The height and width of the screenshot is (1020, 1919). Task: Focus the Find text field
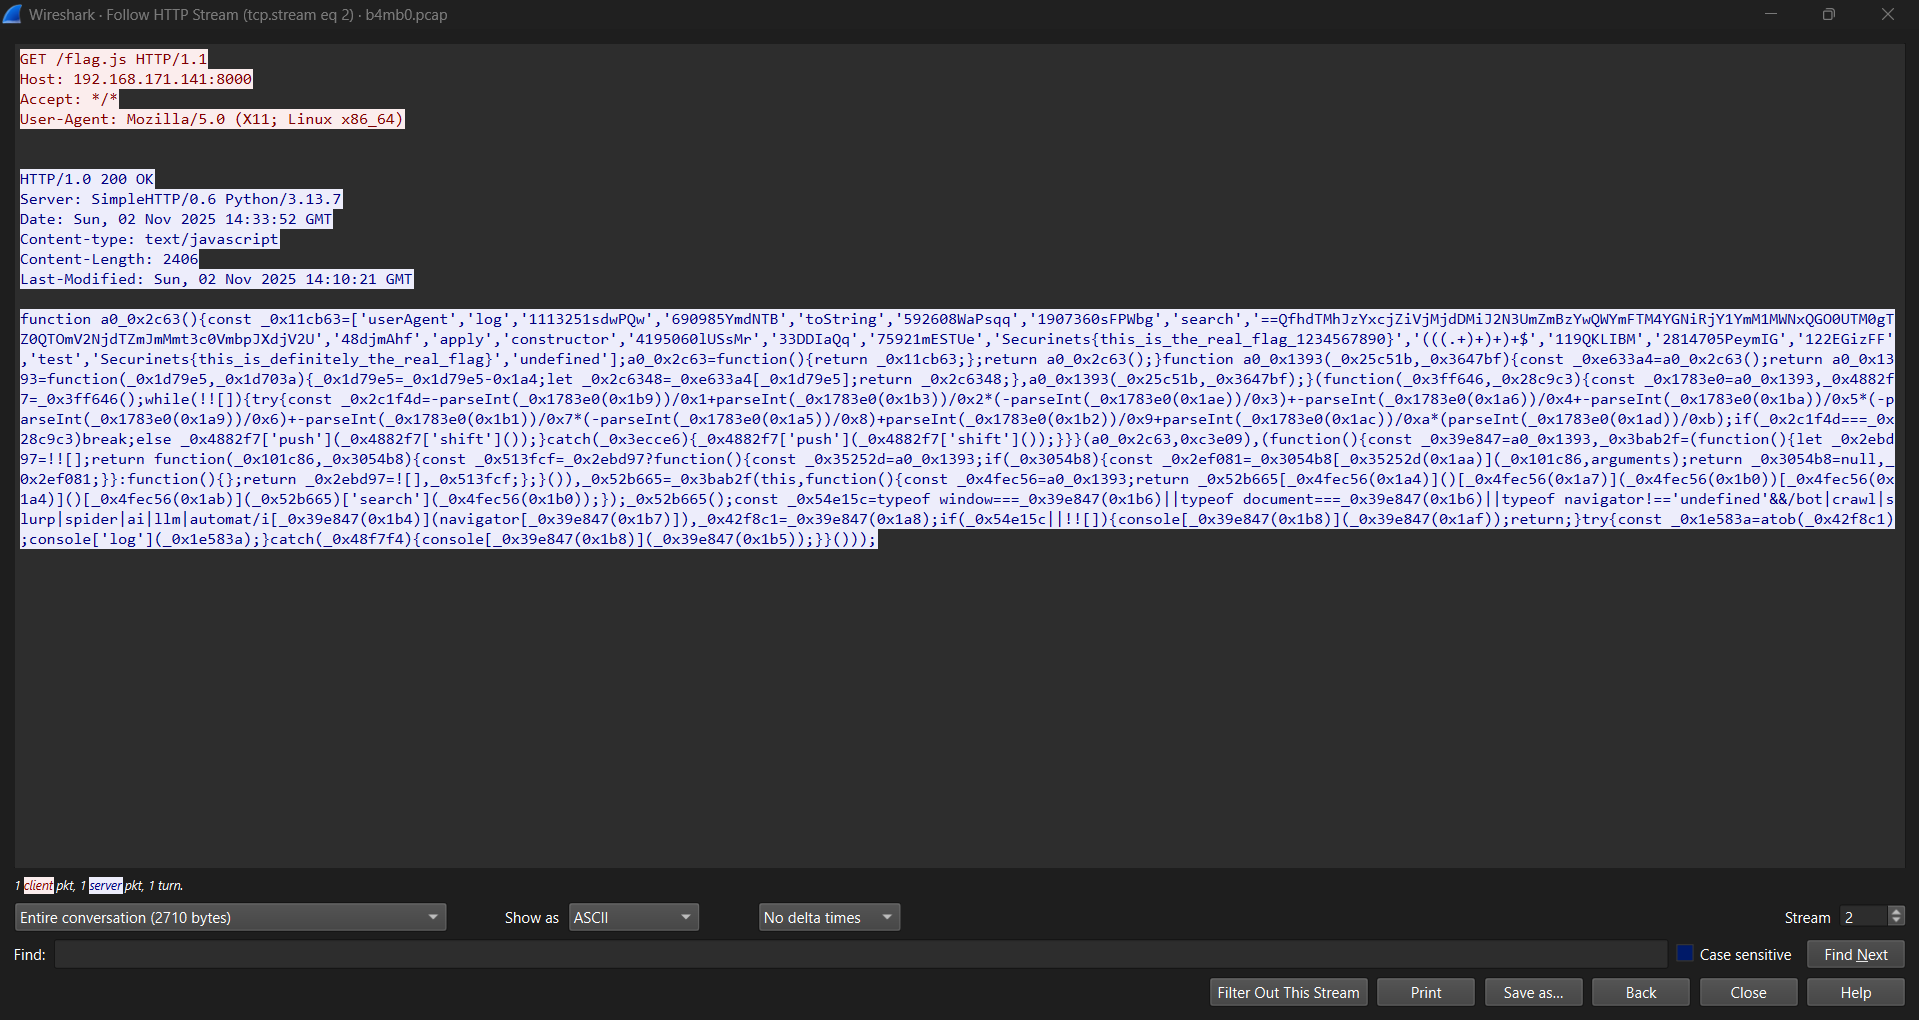click(x=860, y=954)
